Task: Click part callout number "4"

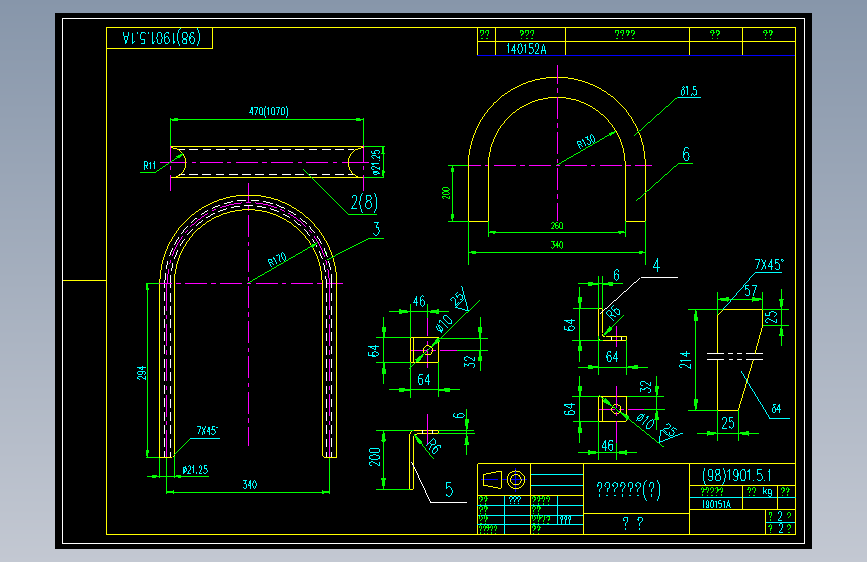Action: [x=656, y=266]
